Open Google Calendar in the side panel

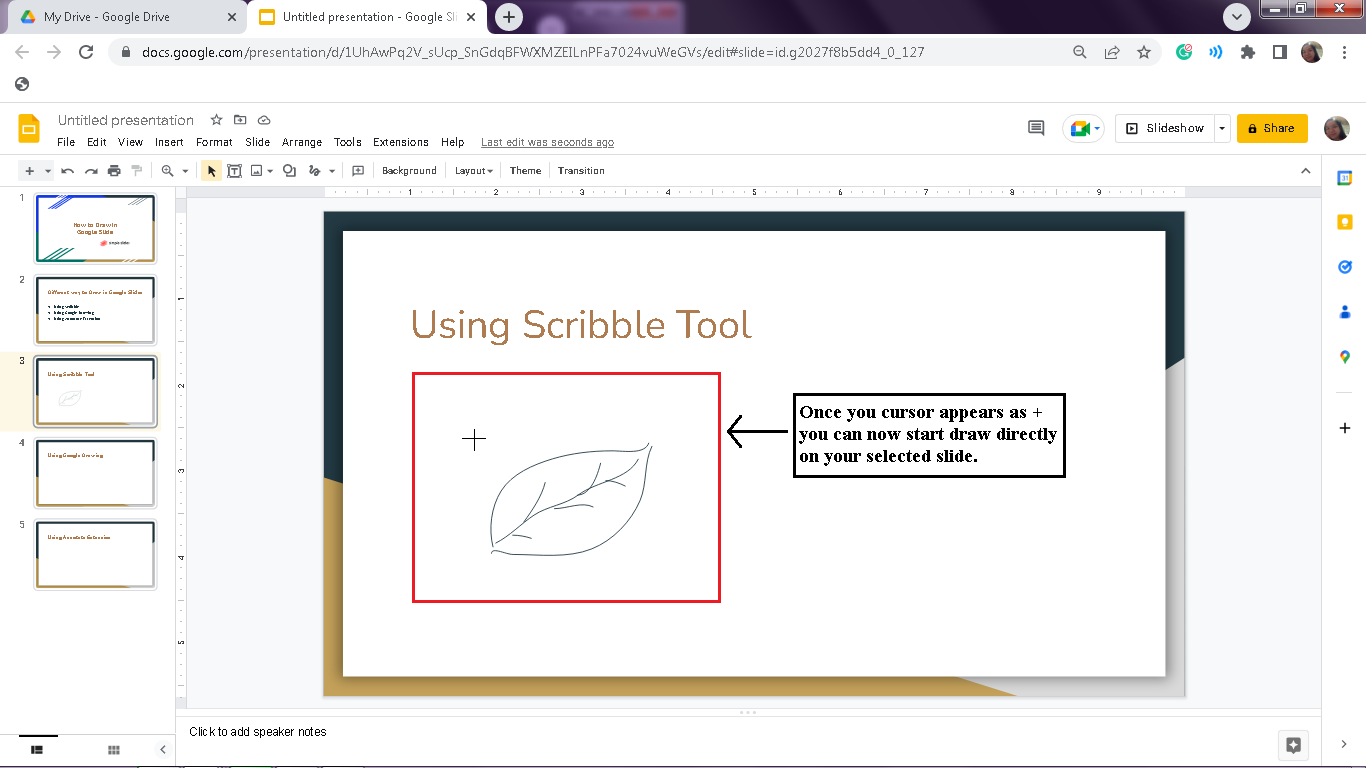tap(1345, 177)
